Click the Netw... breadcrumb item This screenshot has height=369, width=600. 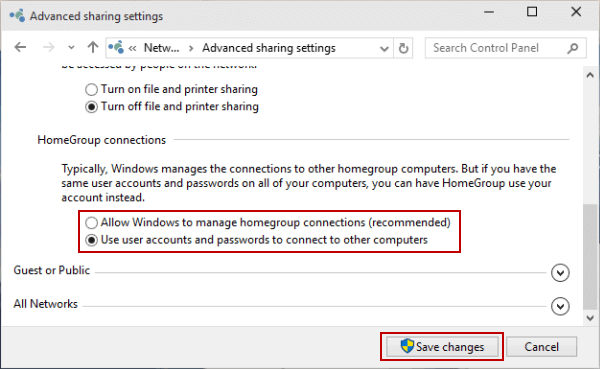[161, 48]
